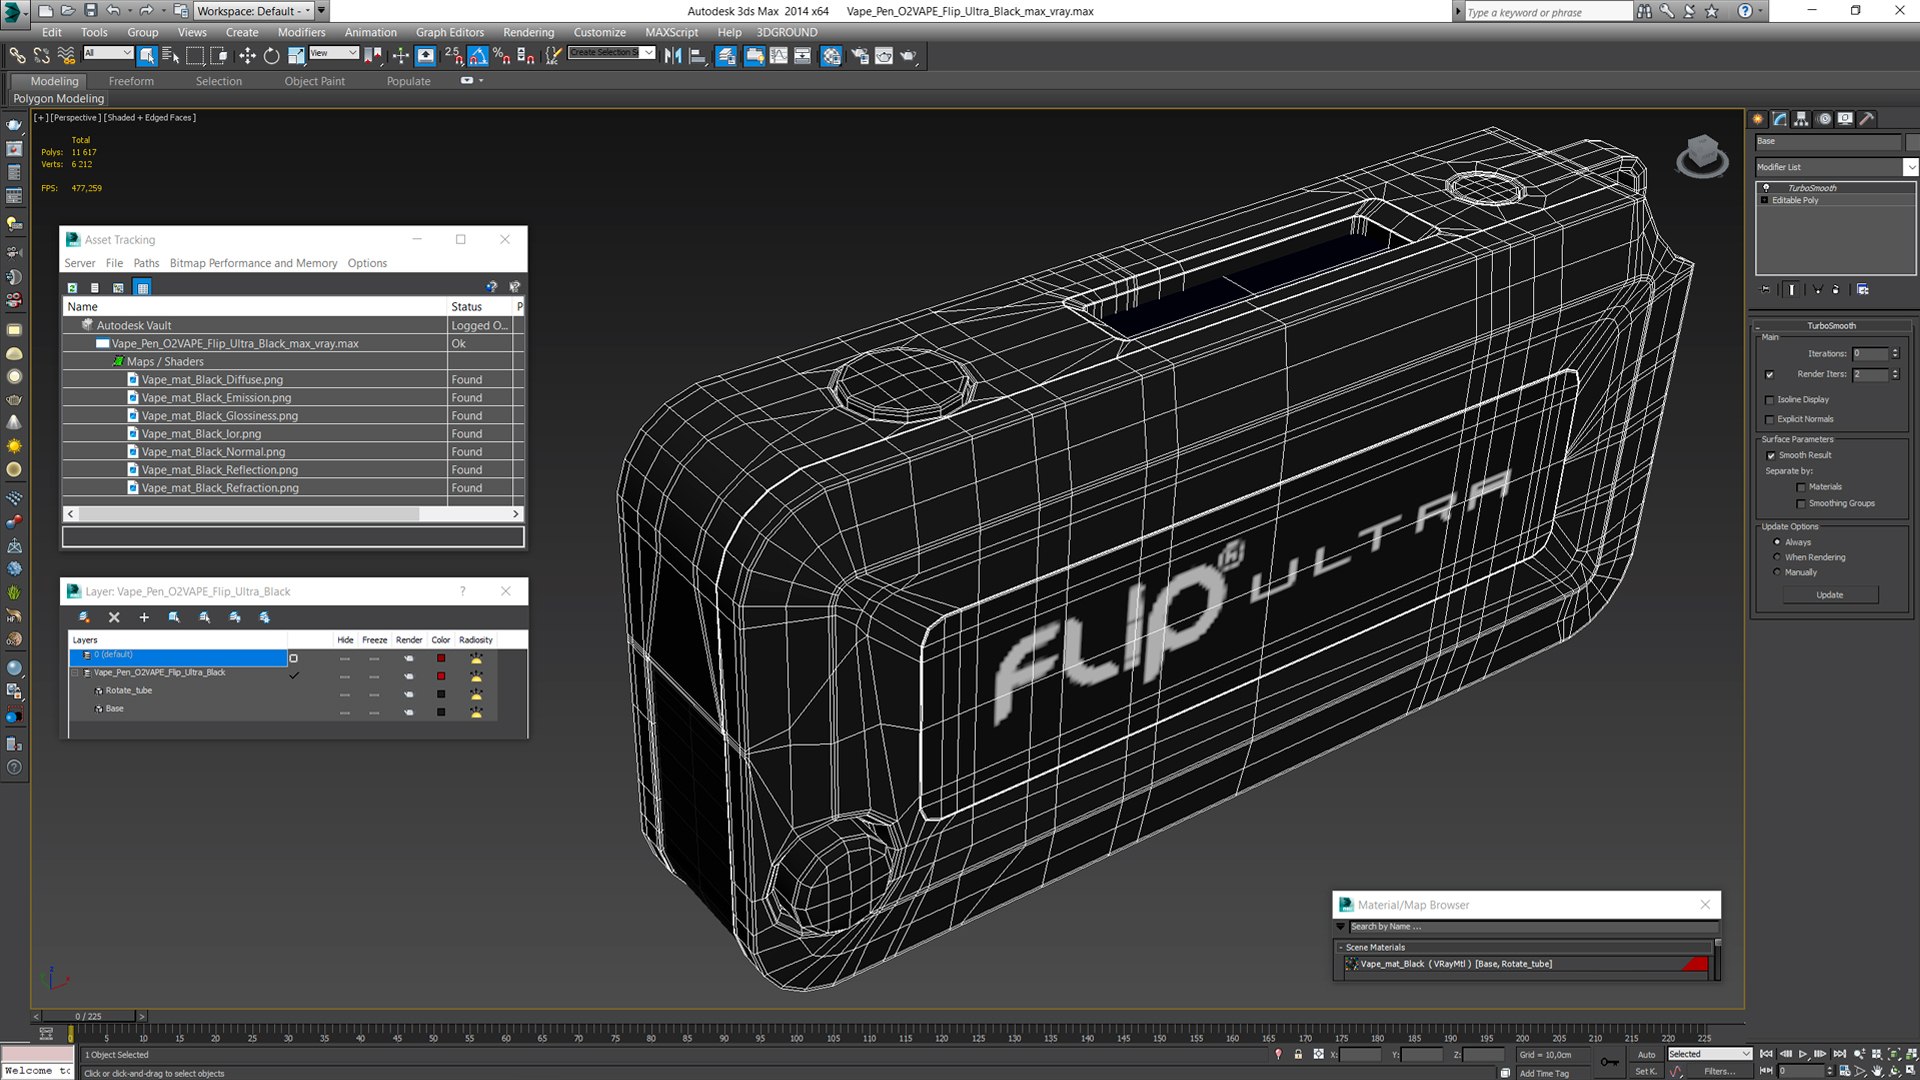This screenshot has width=1920, height=1080.
Task: Open the Hierarchy command panel tab
Action: (x=1801, y=119)
